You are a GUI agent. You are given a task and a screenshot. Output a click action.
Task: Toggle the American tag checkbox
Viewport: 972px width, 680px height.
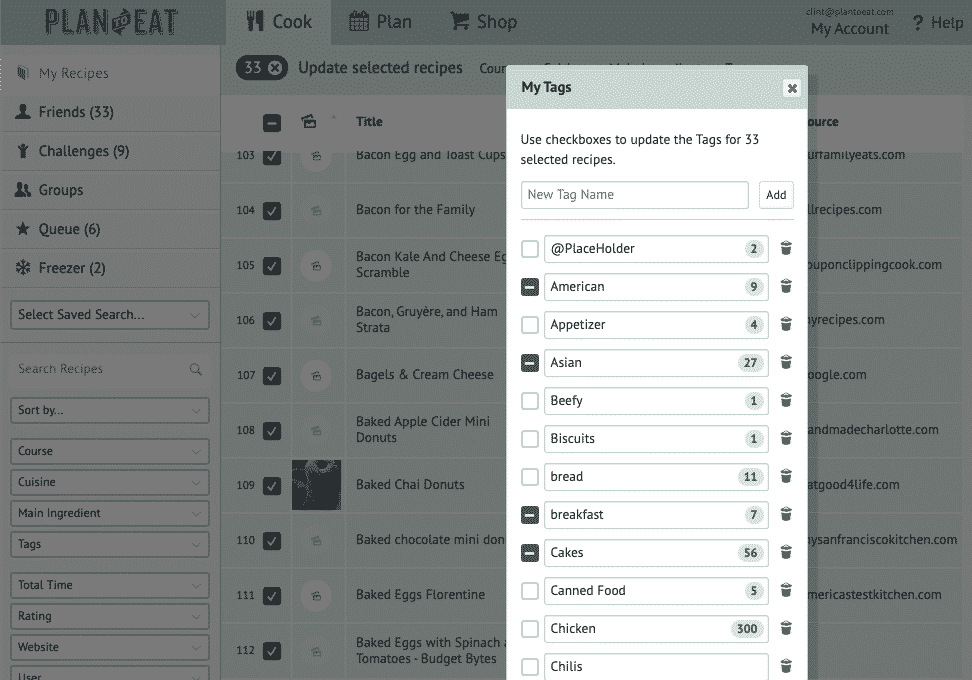[530, 287]
